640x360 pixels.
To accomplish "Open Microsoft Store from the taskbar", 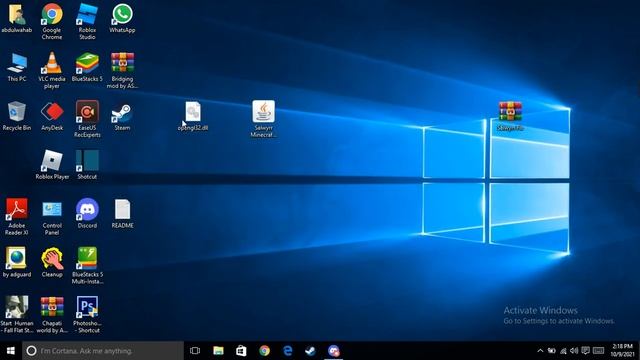I will pyautogui.click(x=241, y=351).
